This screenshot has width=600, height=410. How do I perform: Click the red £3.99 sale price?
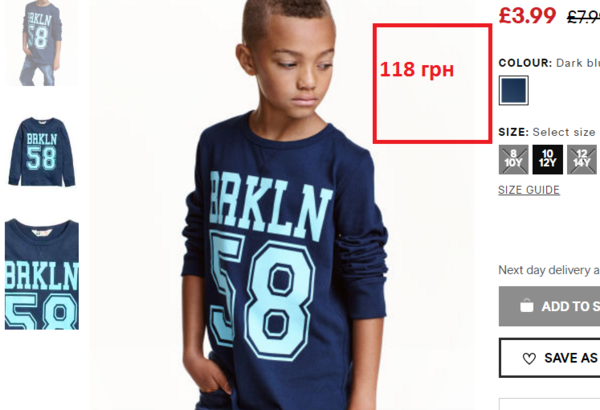click(527, 15)
